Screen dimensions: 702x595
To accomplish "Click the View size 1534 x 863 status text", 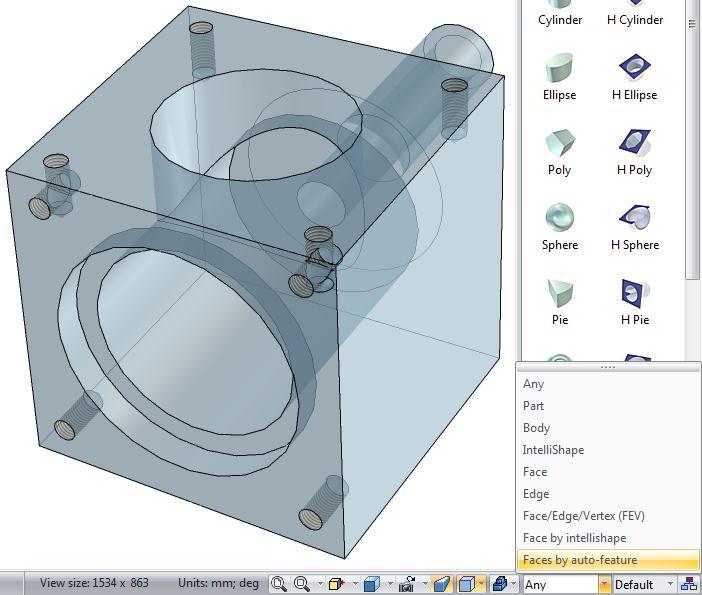I will [x=94, y=583].
